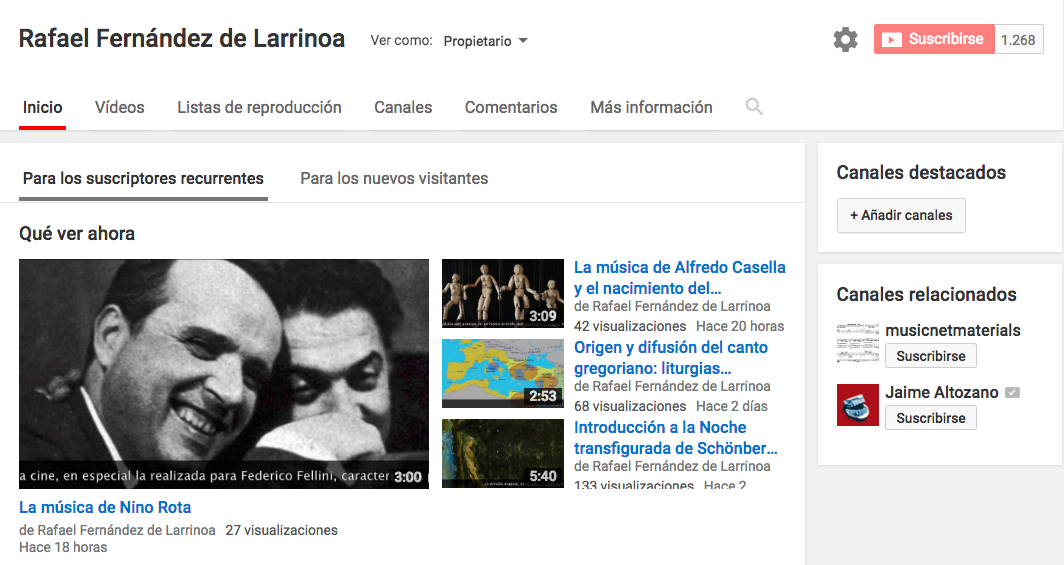Open Introducción a la Noche transfigurada link
Screen dimensions: 1064x565
(x=676, y=437)
